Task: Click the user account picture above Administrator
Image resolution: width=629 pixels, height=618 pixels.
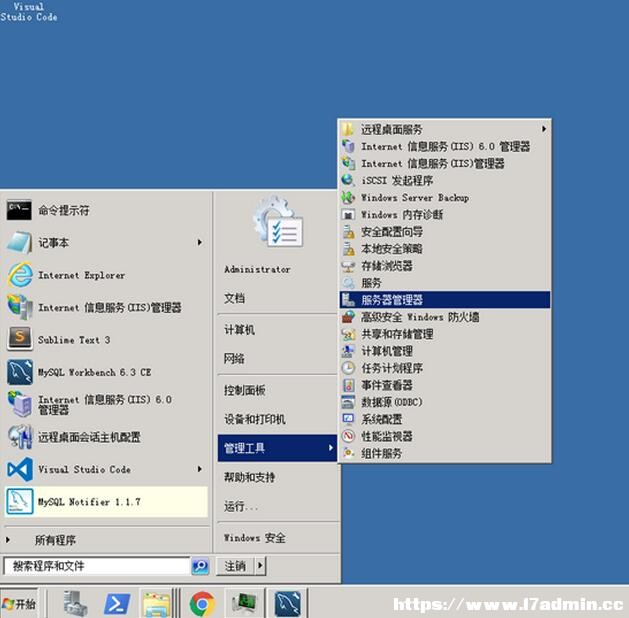Action: 278,221
